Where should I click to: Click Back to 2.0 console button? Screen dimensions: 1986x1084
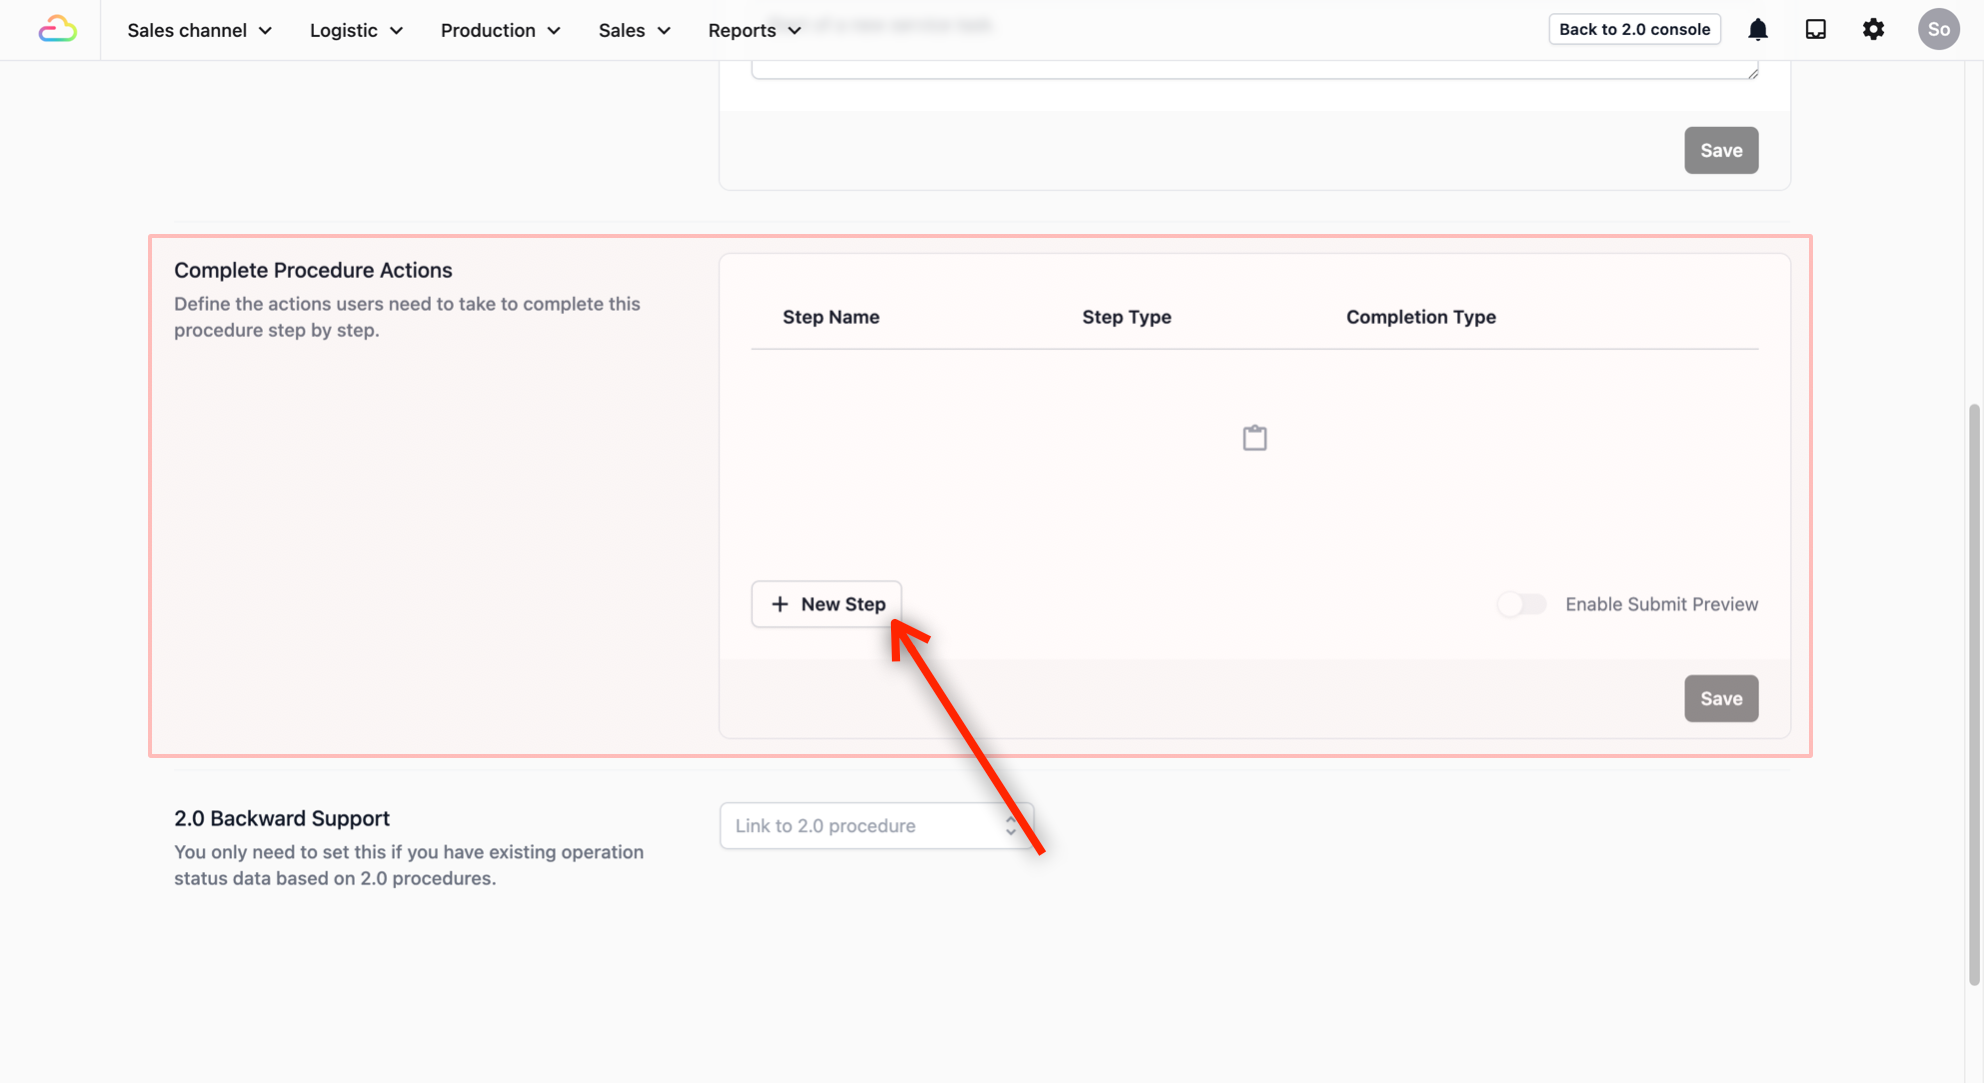1634,29
